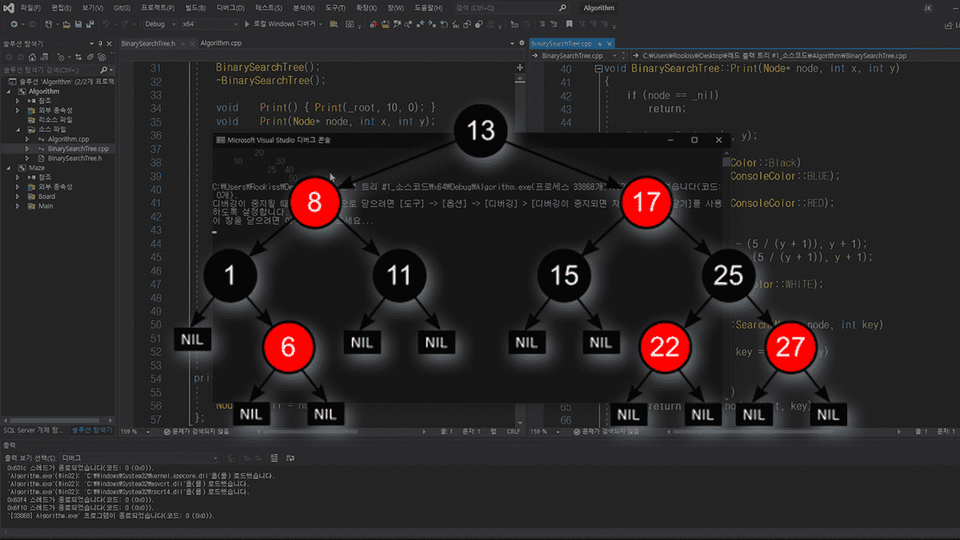
Task: Collapse the Algorithm project node
Action: [x=9, y=91]
